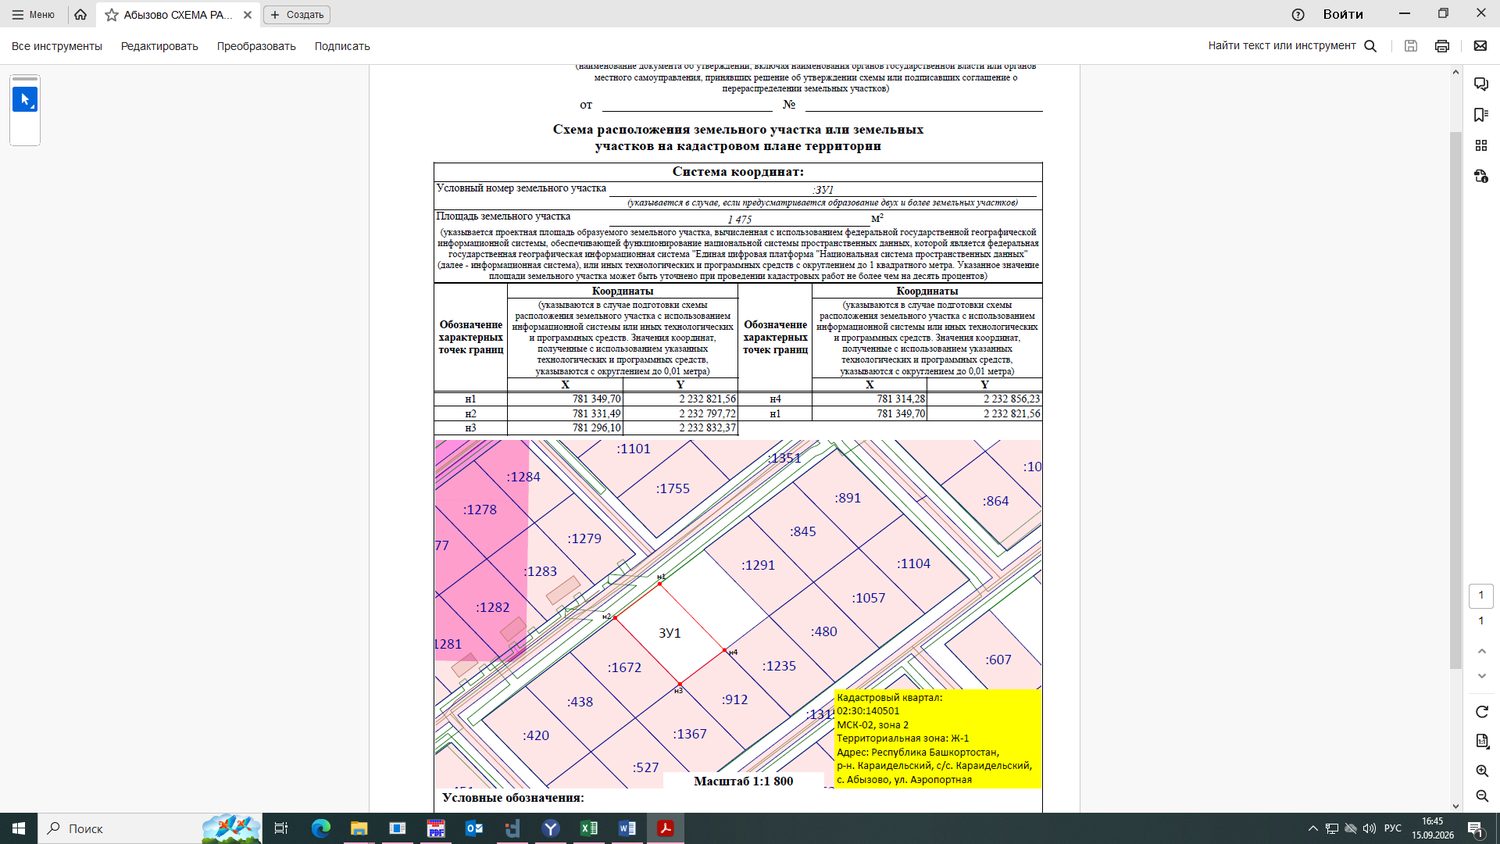Open Word from the taskbar
The image size is (1500, 844).
[x=627, y=828]
